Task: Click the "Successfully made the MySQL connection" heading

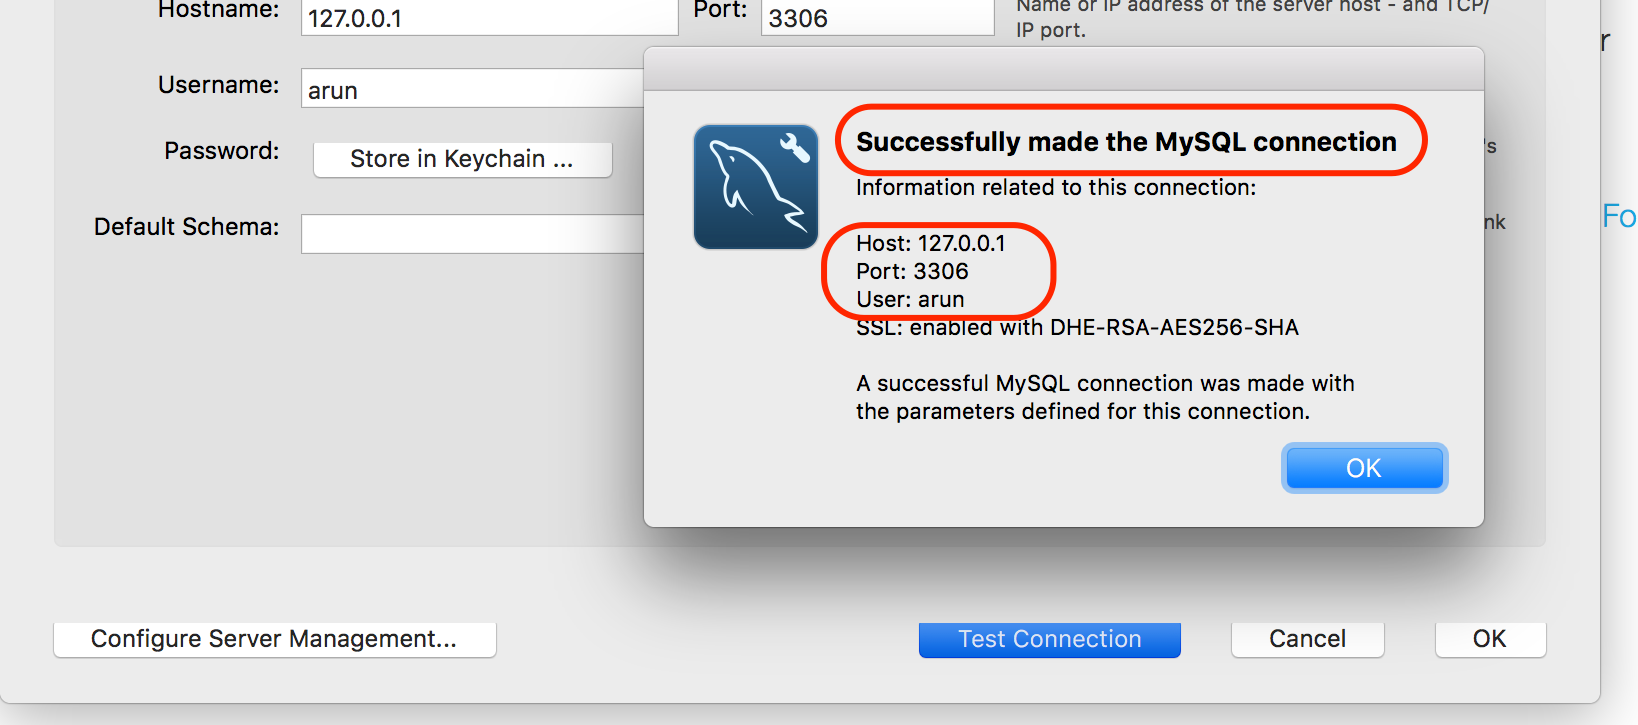Action: pos(1126,142)
